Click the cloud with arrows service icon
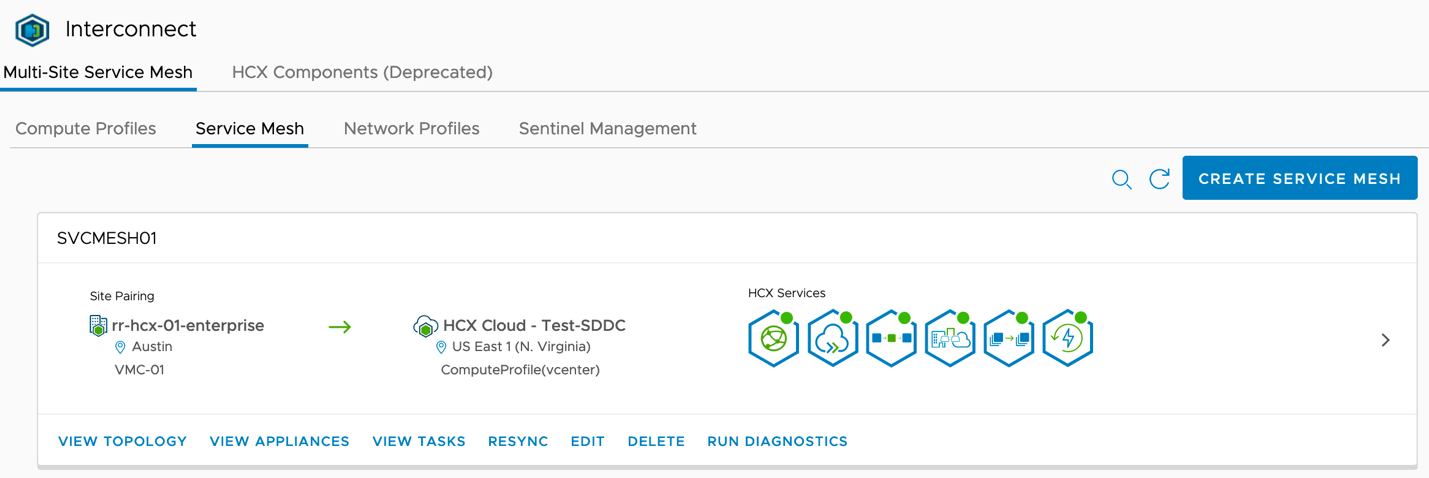The image size is (1429, 478). click(832, 339)
